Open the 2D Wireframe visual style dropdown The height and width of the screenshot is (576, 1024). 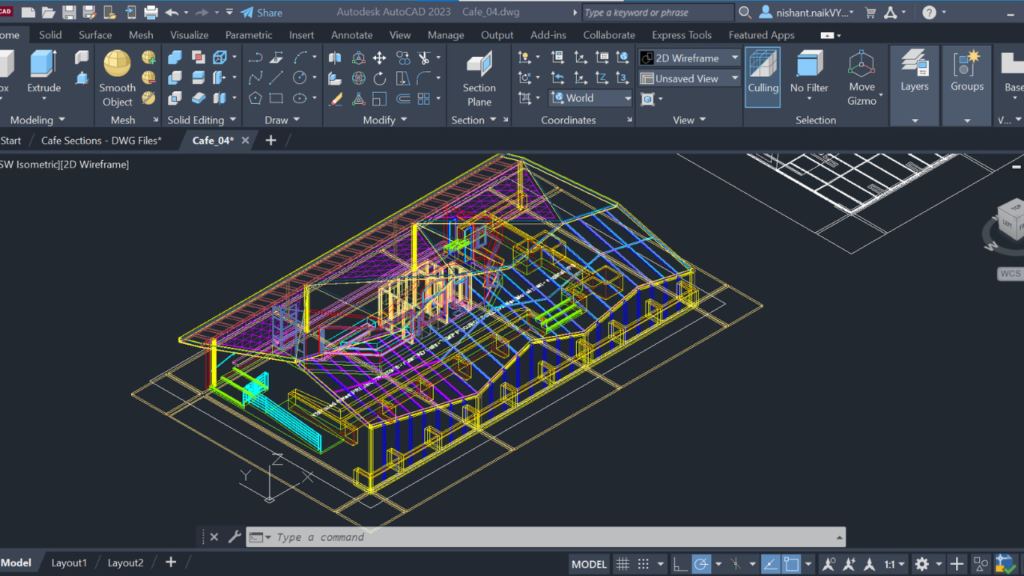pyautogui.click(x=690, y=58)
